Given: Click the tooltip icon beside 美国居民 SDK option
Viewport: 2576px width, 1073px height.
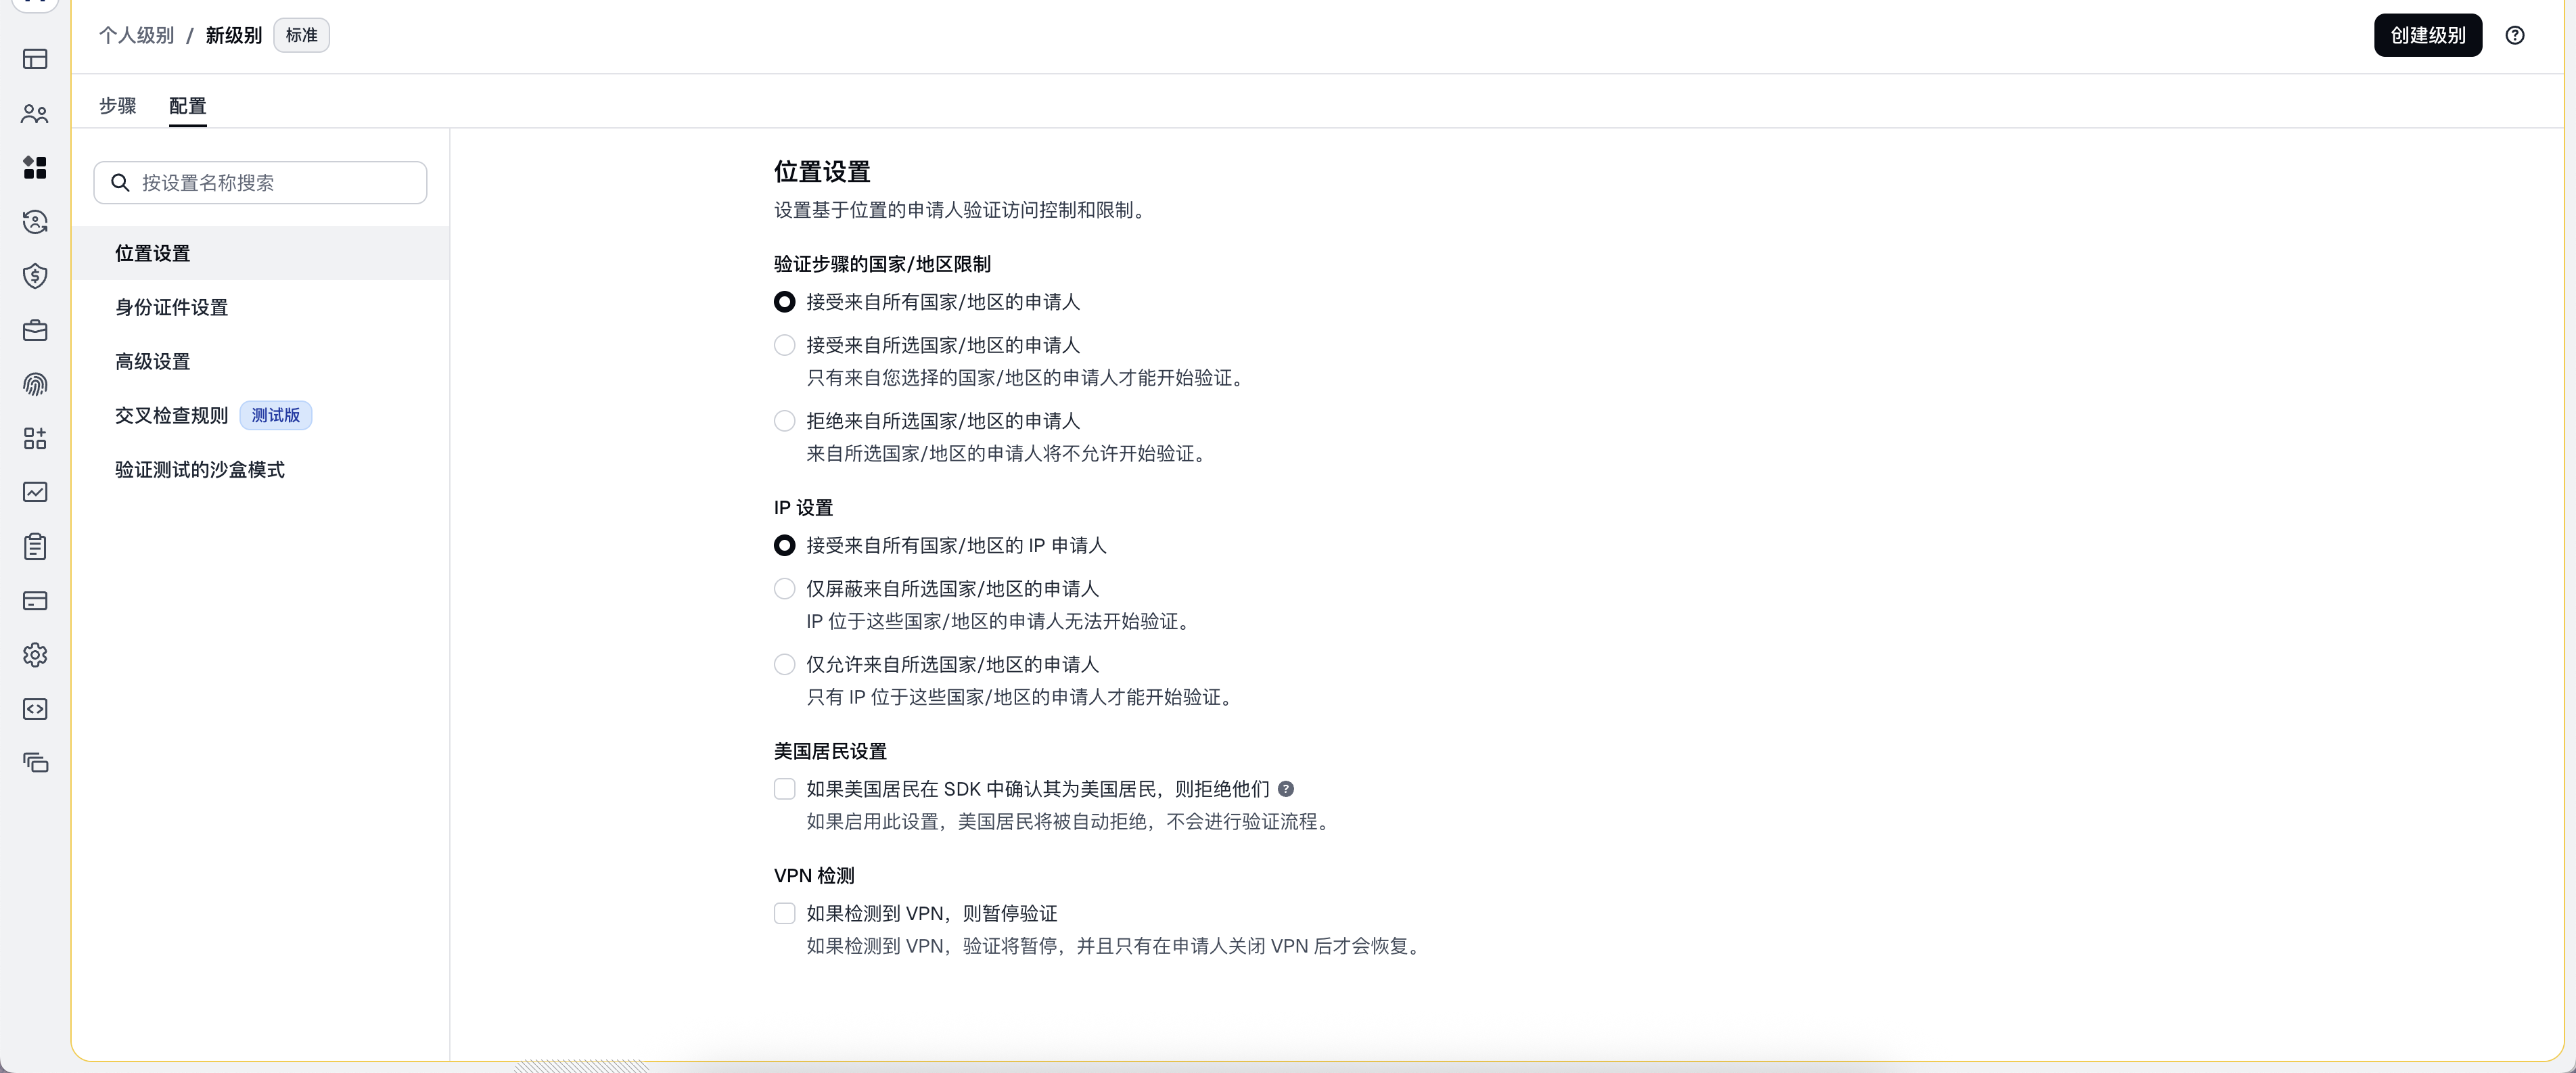Looking at the screenshot, I should 1286,789.
